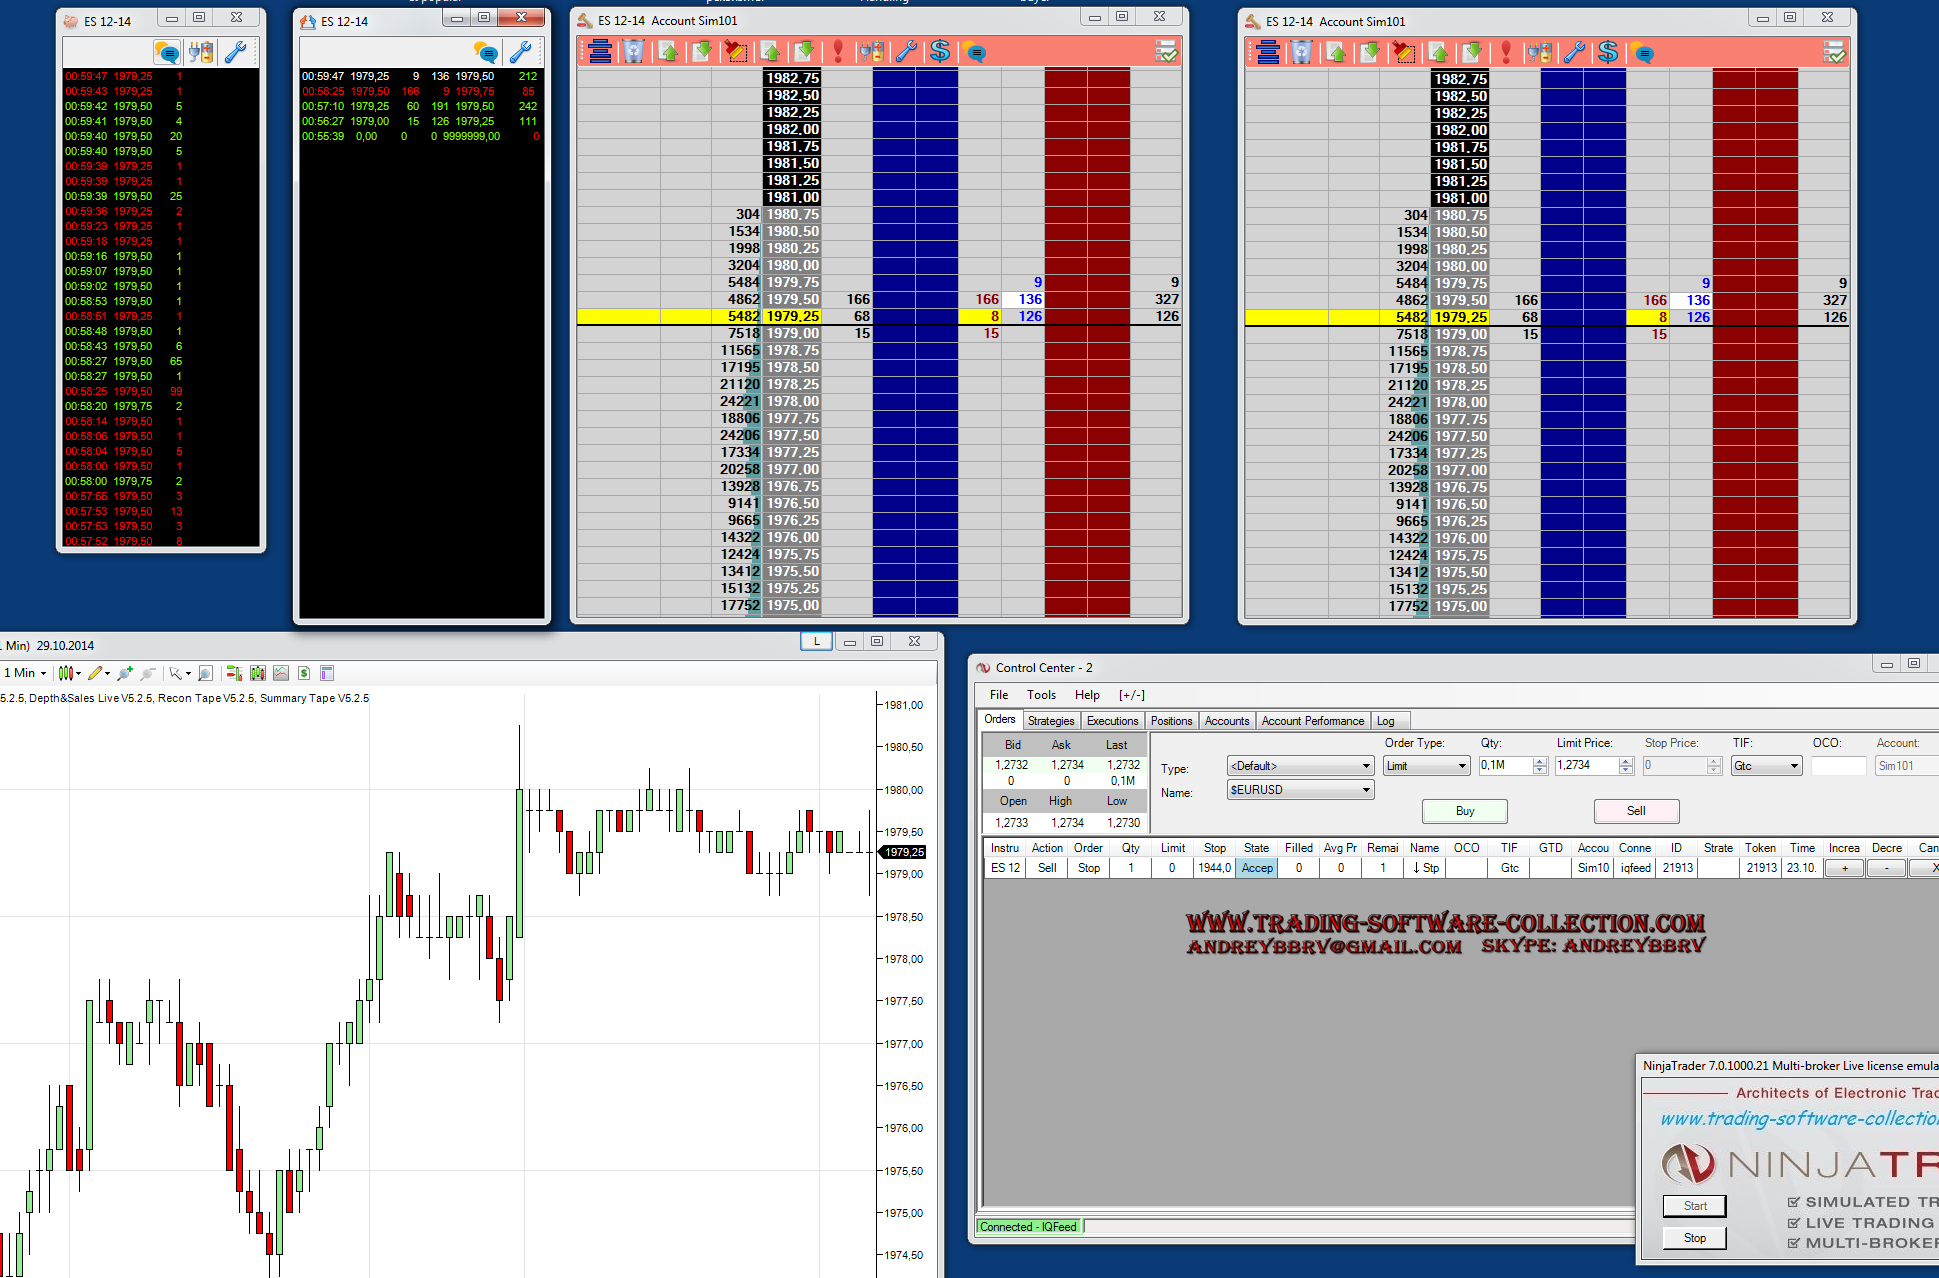This screenshot has width=1939, height=1278.
Task: Click the green dollar document icon on chart toolbar
Action: (304, 673)
